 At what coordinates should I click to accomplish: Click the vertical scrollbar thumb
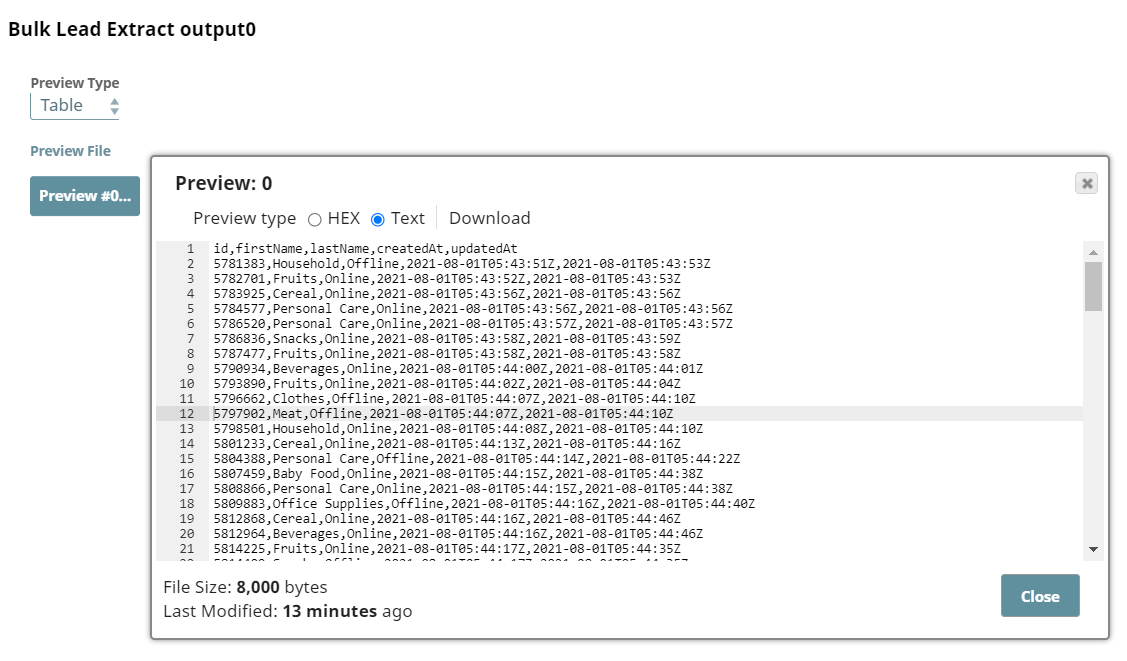pyautogui.click(x=1093, y=287)
